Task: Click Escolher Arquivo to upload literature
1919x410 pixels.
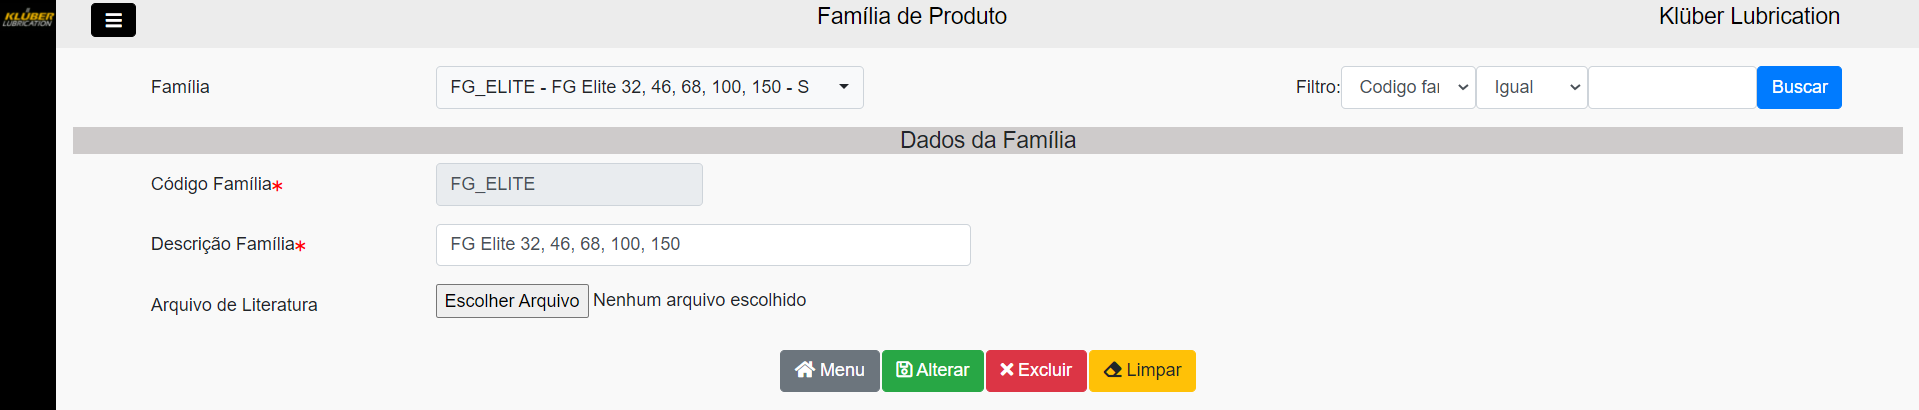Action: tap(512, 301)
